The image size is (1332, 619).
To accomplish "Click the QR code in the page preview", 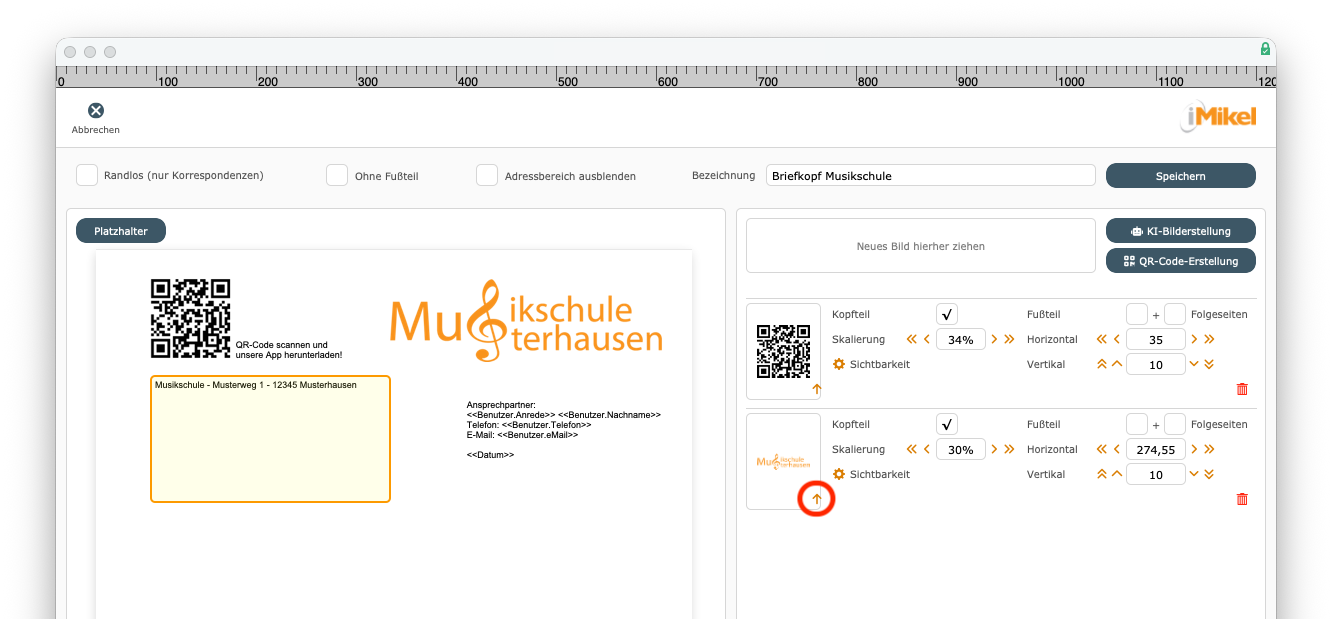I will click(190, 318).
